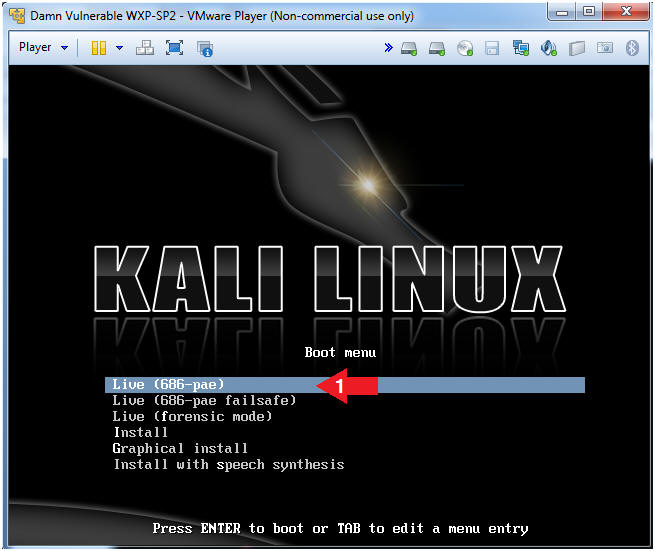Toggle Unity mode icon
This screenshot has height=551, width=655.
point(205,48)
